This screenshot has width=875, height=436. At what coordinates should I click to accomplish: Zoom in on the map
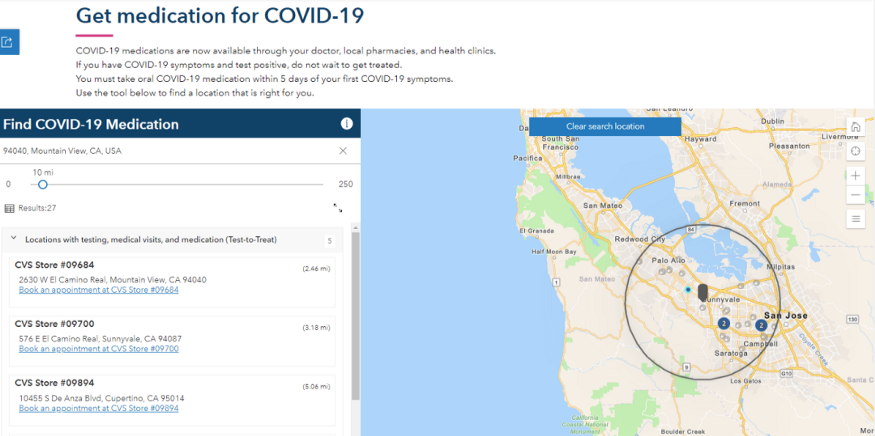tap(855, 176)
